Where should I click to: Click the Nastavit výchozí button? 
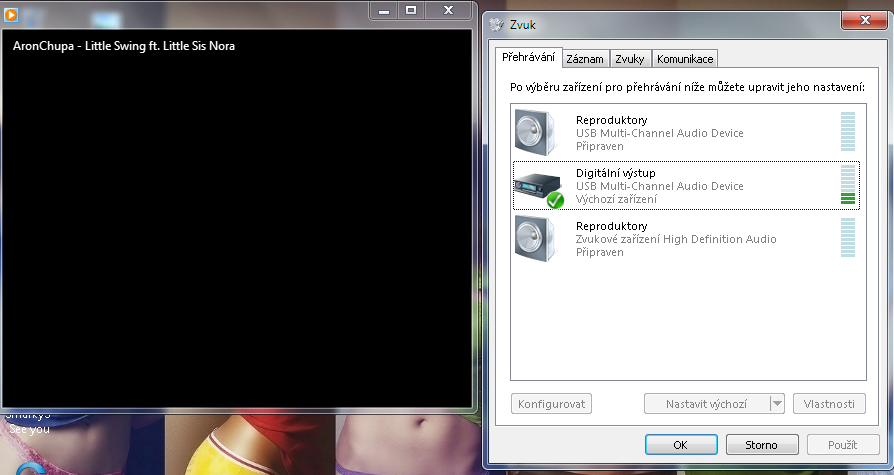point(706,404)
